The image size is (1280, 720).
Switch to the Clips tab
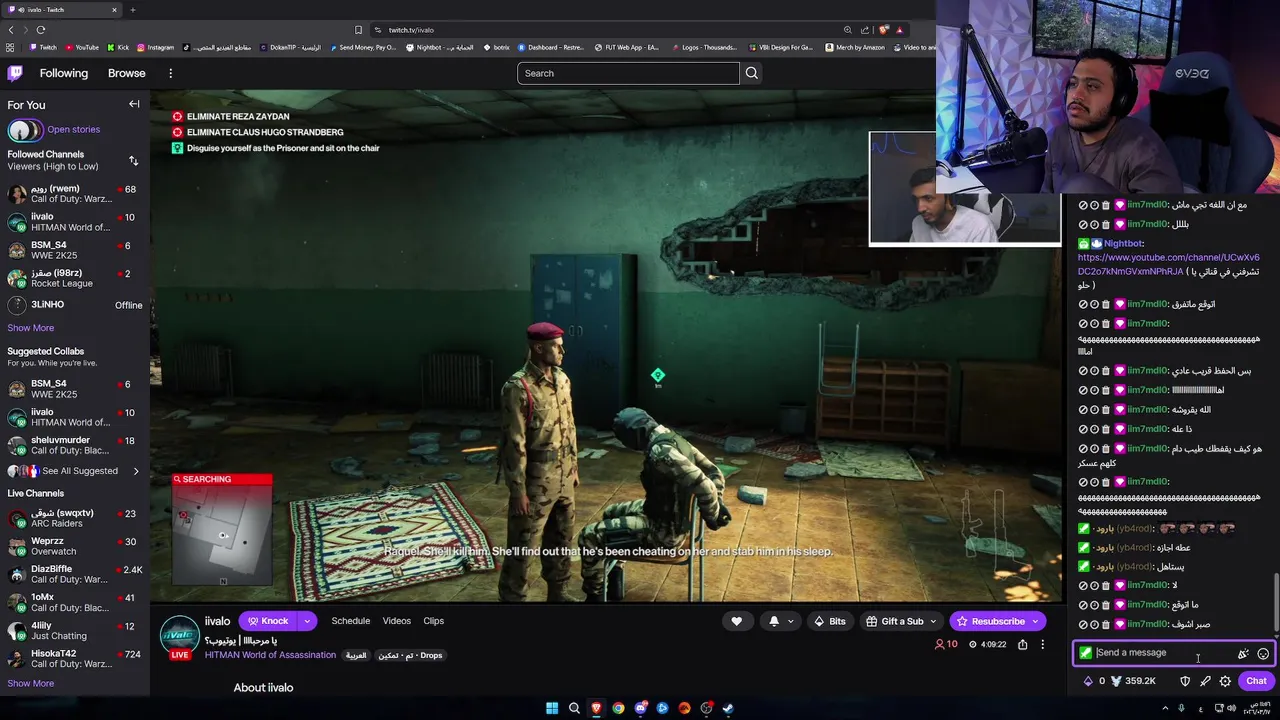coord(434,621)
